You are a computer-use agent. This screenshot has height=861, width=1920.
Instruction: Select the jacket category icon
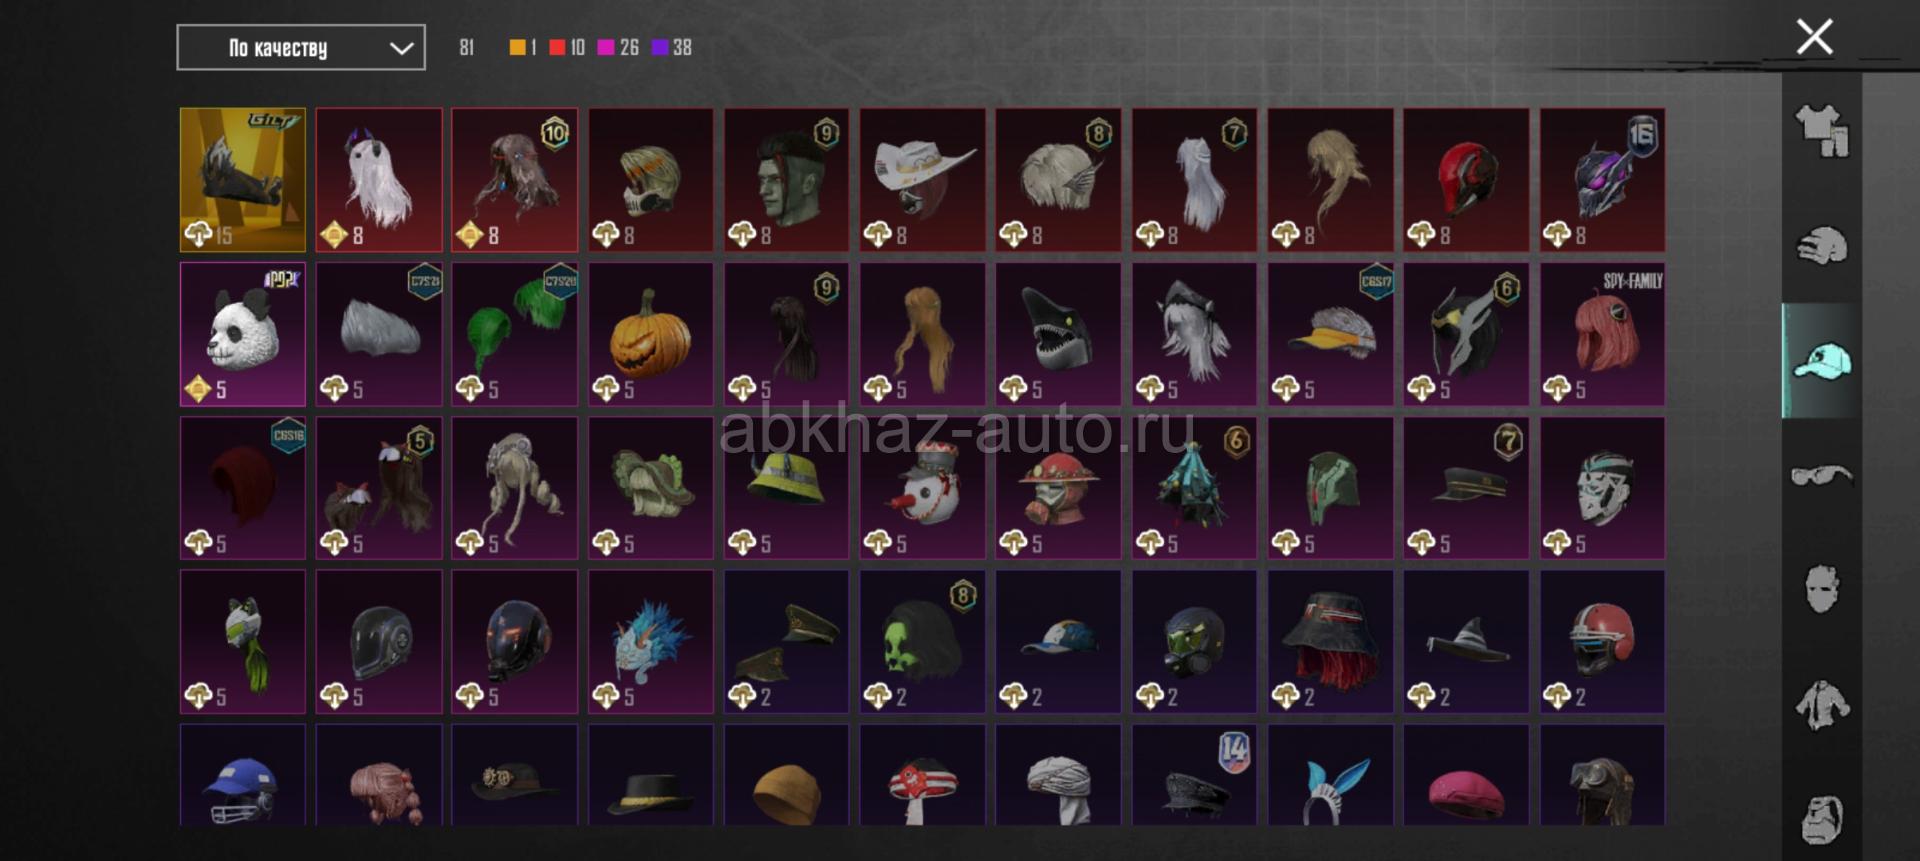[1822, 705]
